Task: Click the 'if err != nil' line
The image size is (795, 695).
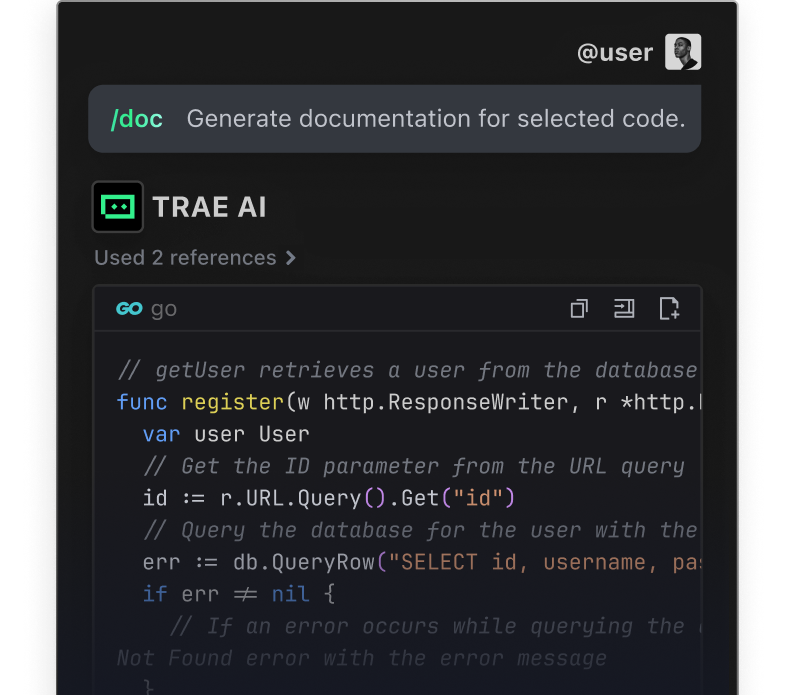Action: point(239,594)
